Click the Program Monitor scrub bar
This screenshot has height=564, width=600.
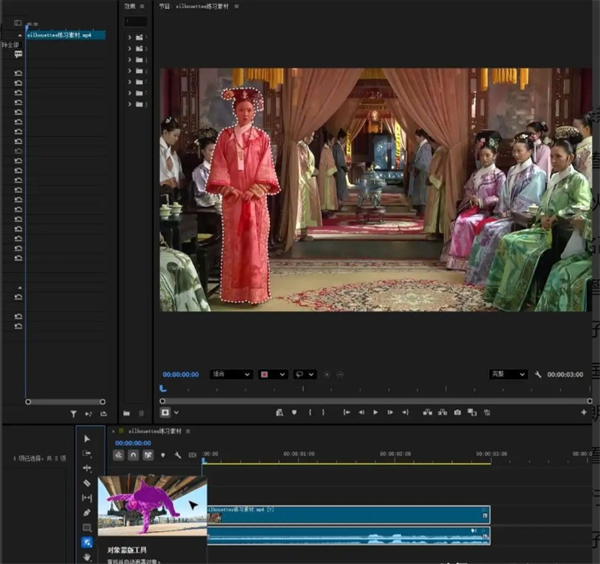pyautogui.click(x=370, y=389)
